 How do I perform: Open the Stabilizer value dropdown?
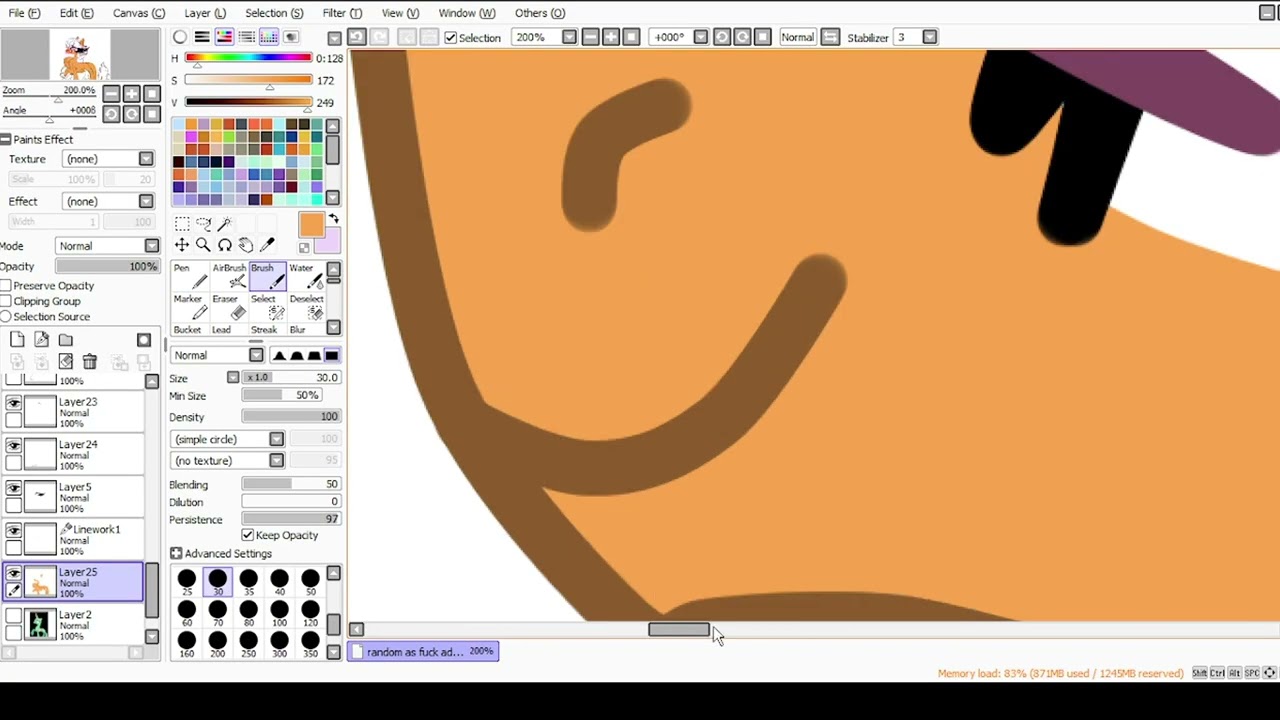(930, 37)
